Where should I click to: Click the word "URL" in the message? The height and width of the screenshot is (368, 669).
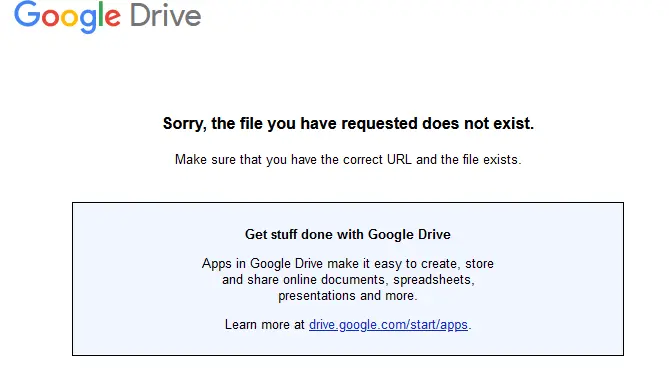[x=399, y=159]
